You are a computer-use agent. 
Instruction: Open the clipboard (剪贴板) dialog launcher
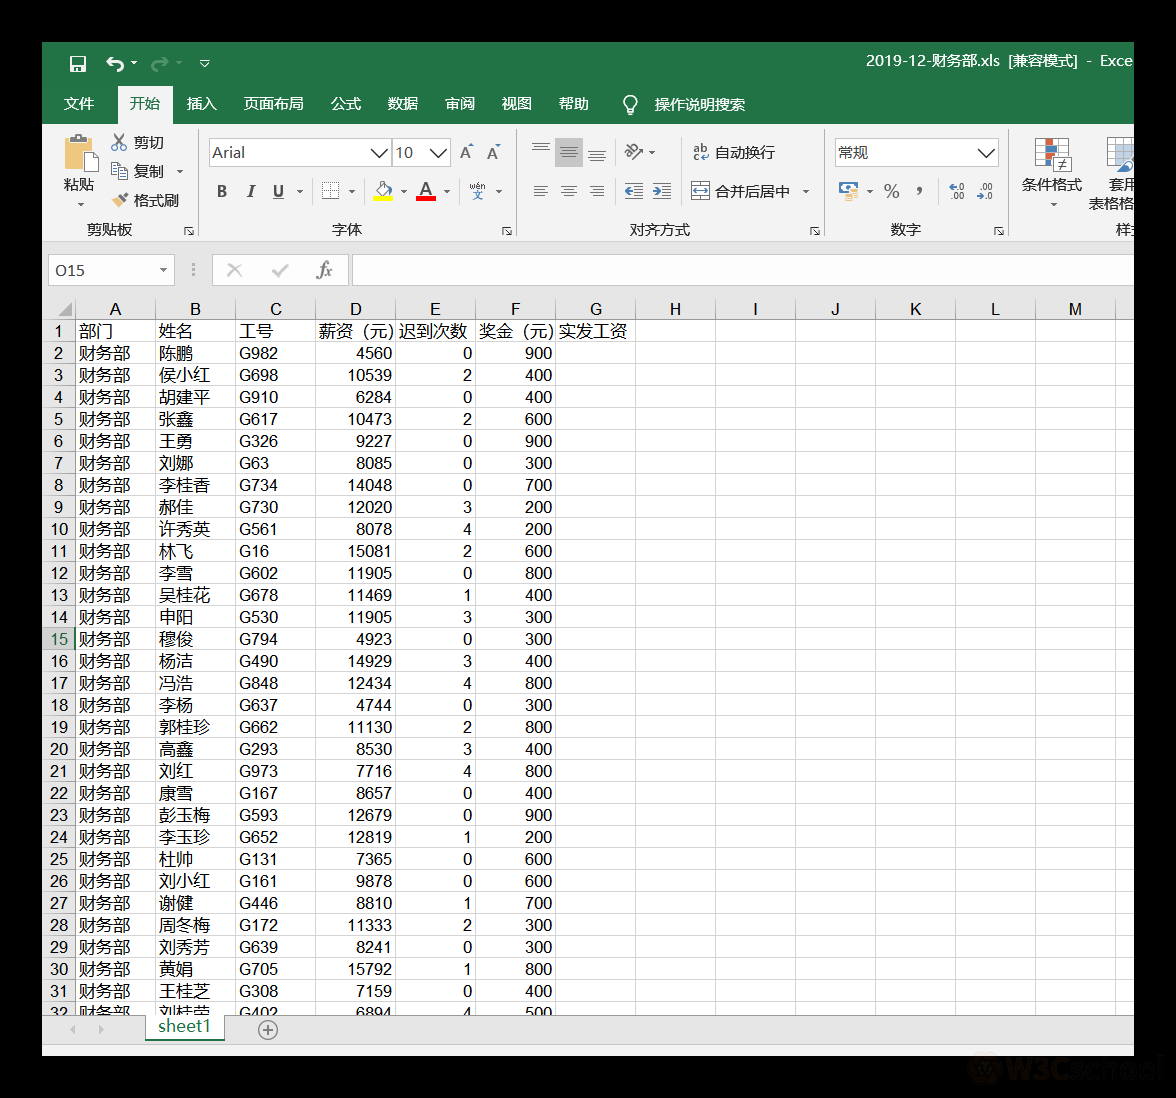[x=189, y=231]
